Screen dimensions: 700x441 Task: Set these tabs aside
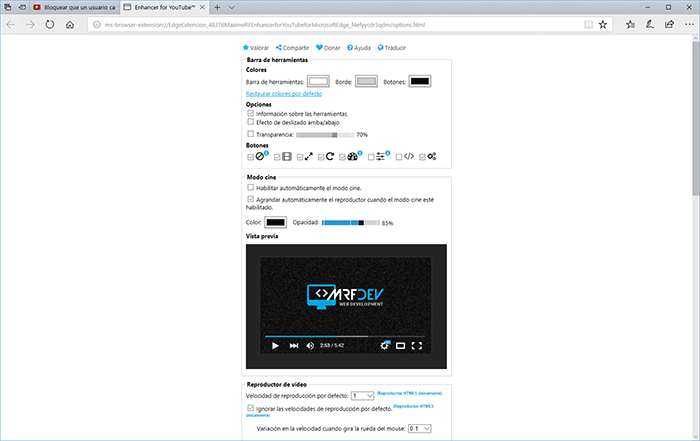point(22,7)
